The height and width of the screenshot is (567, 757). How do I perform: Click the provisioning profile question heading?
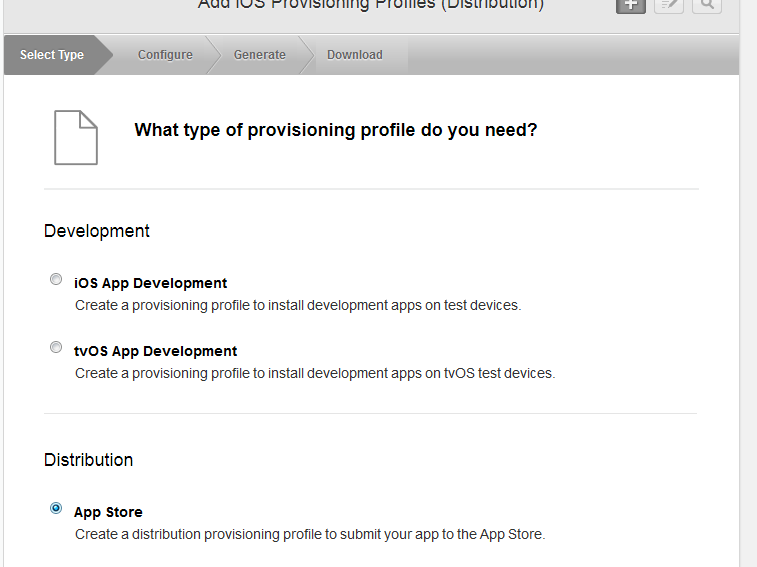pyautogui.click(x=336, y=130)
